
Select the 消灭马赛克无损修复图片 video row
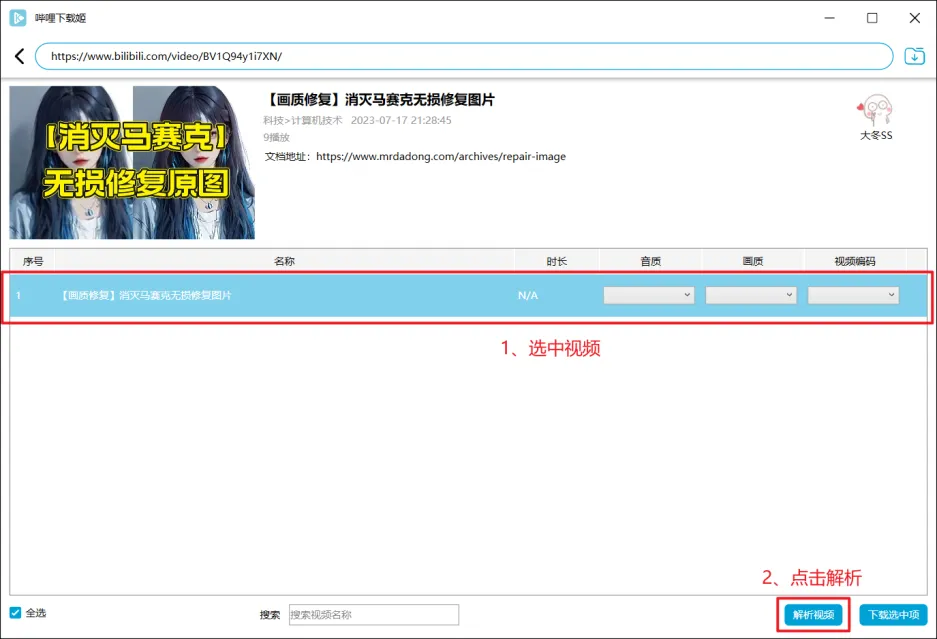coord(300,295)
